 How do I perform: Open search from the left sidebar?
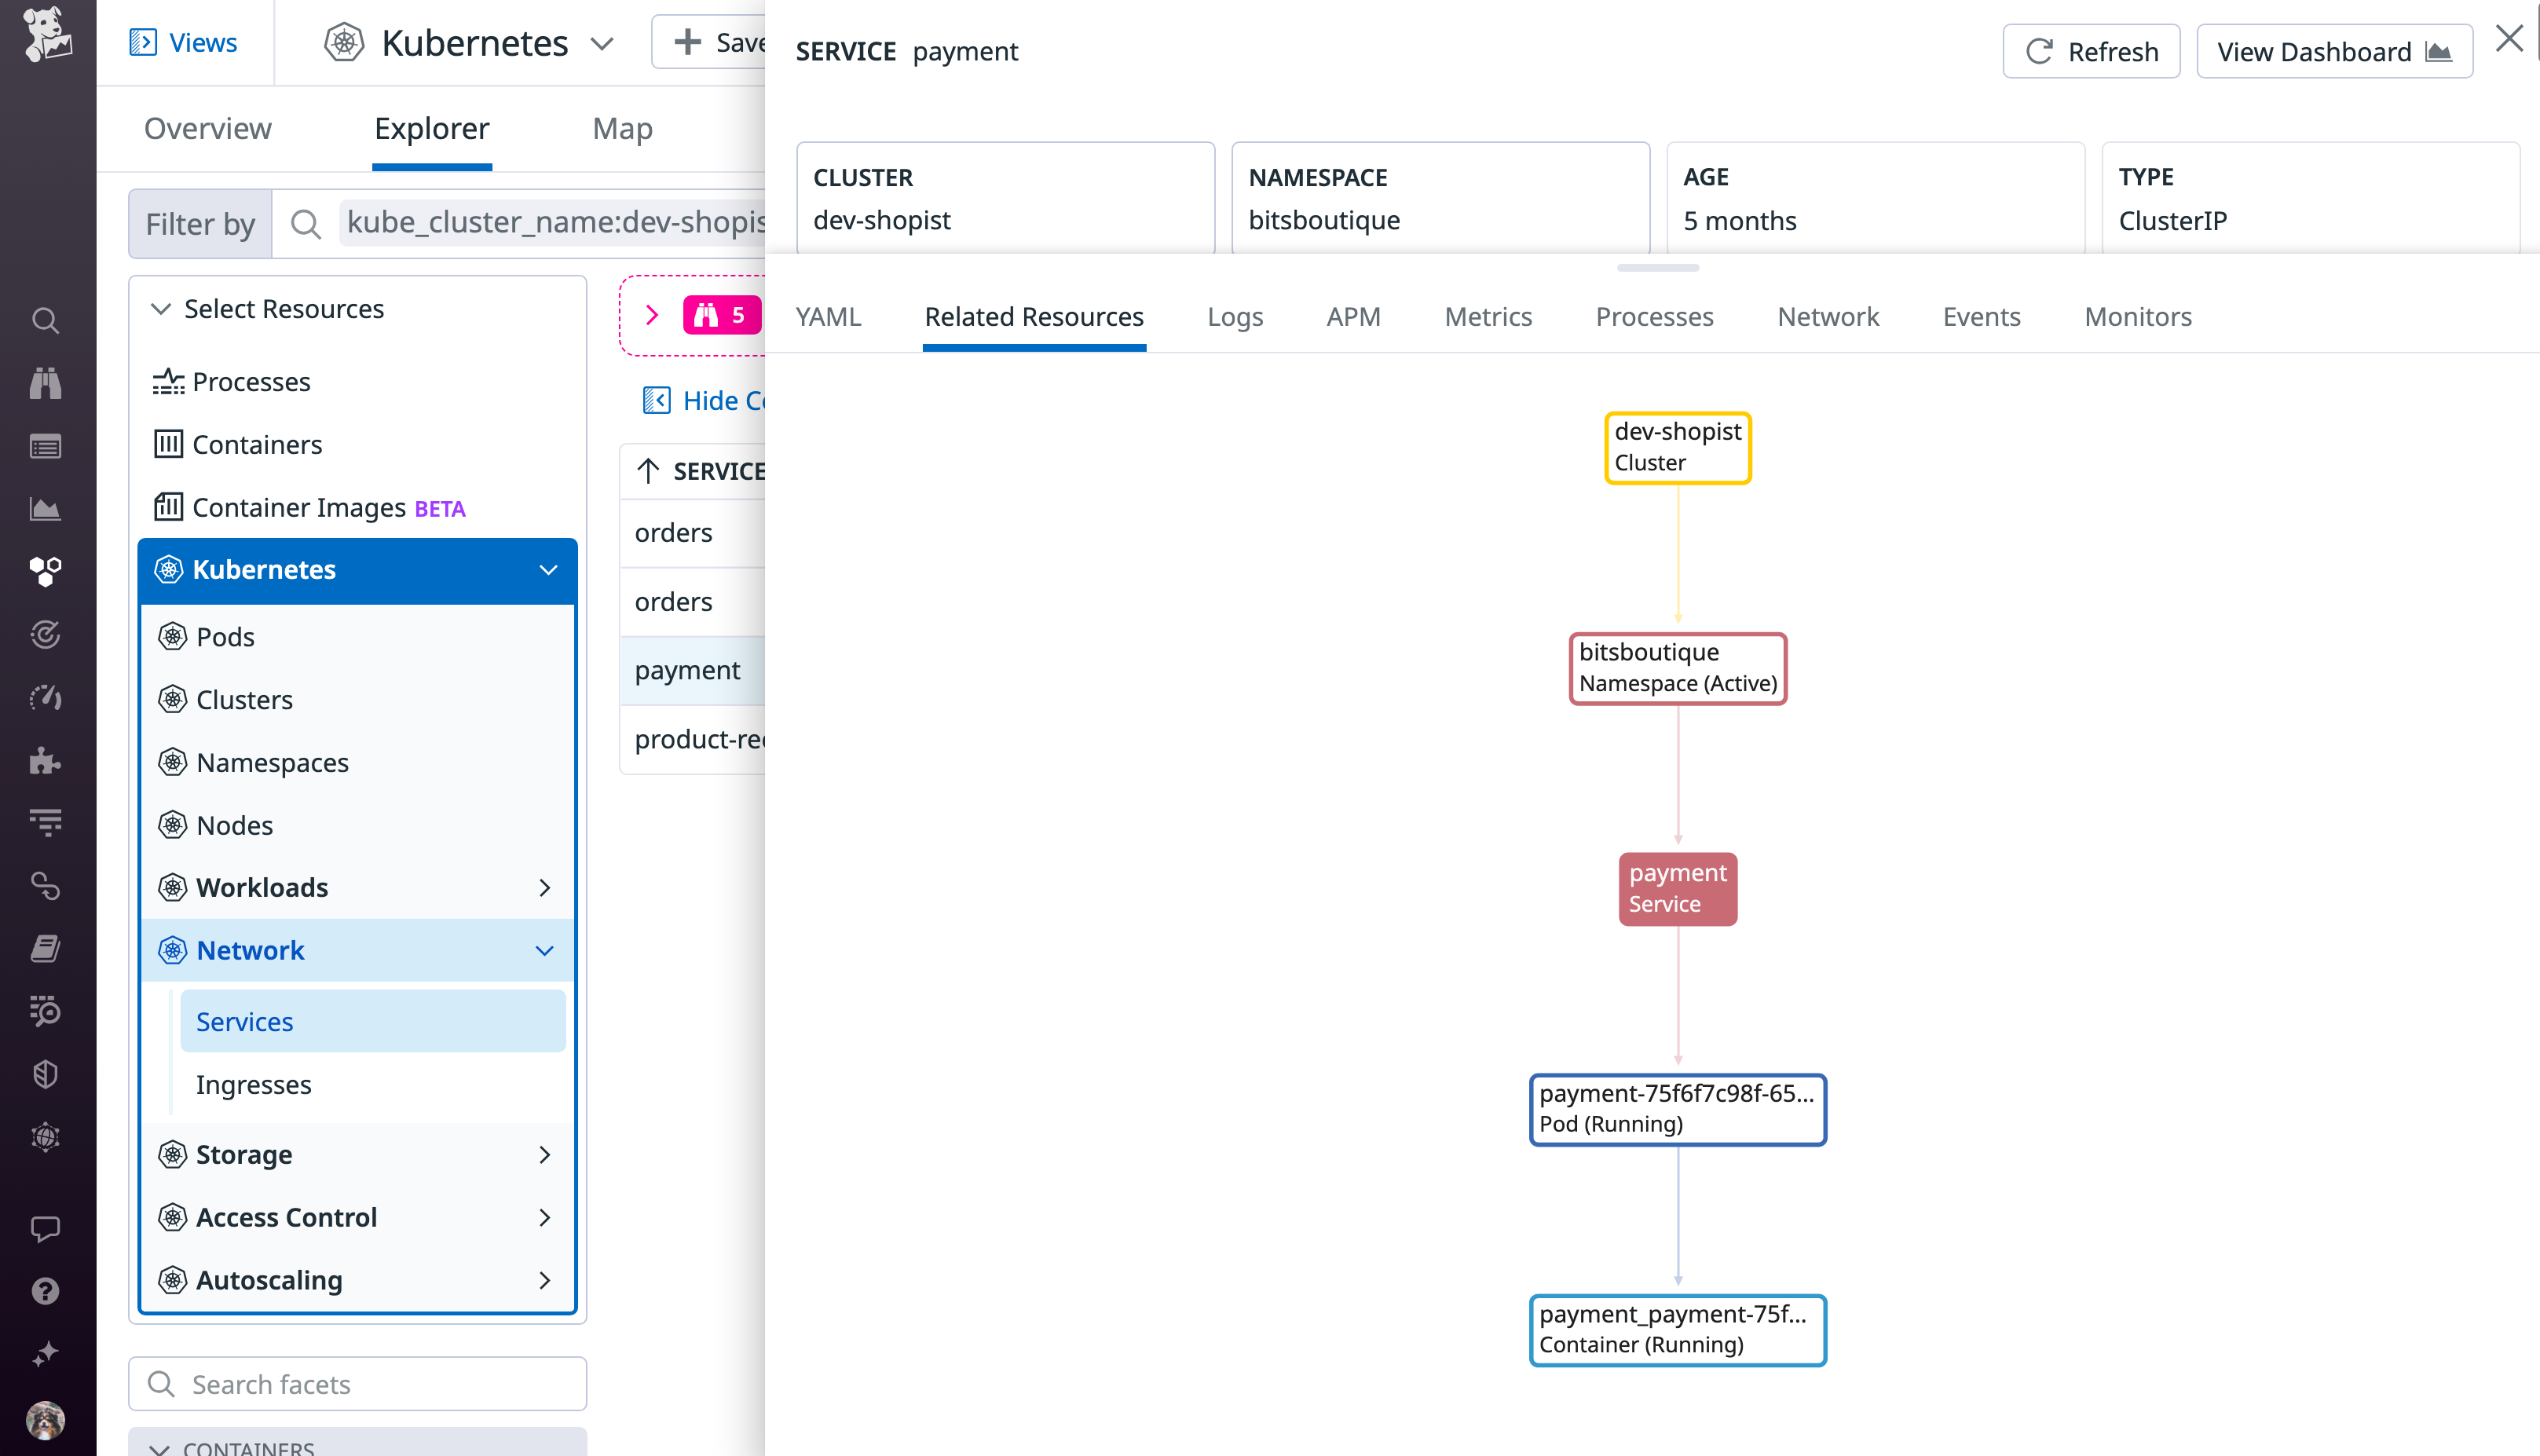point(46,320)
